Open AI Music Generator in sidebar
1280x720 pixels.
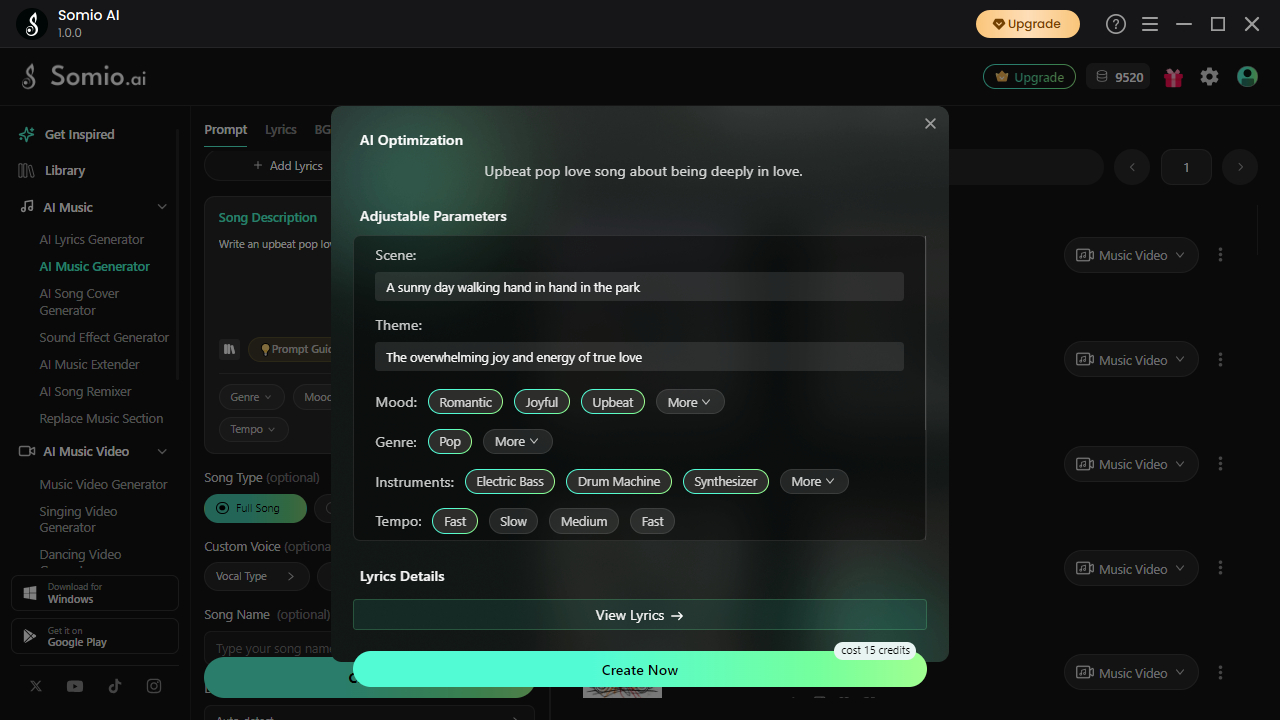point(95,266)
